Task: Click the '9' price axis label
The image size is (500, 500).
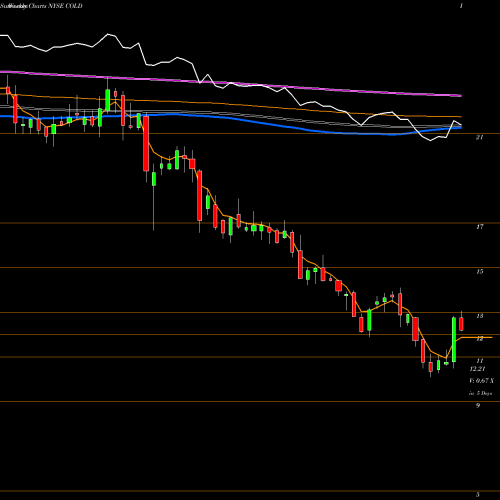Action: [x=478, y=406]
